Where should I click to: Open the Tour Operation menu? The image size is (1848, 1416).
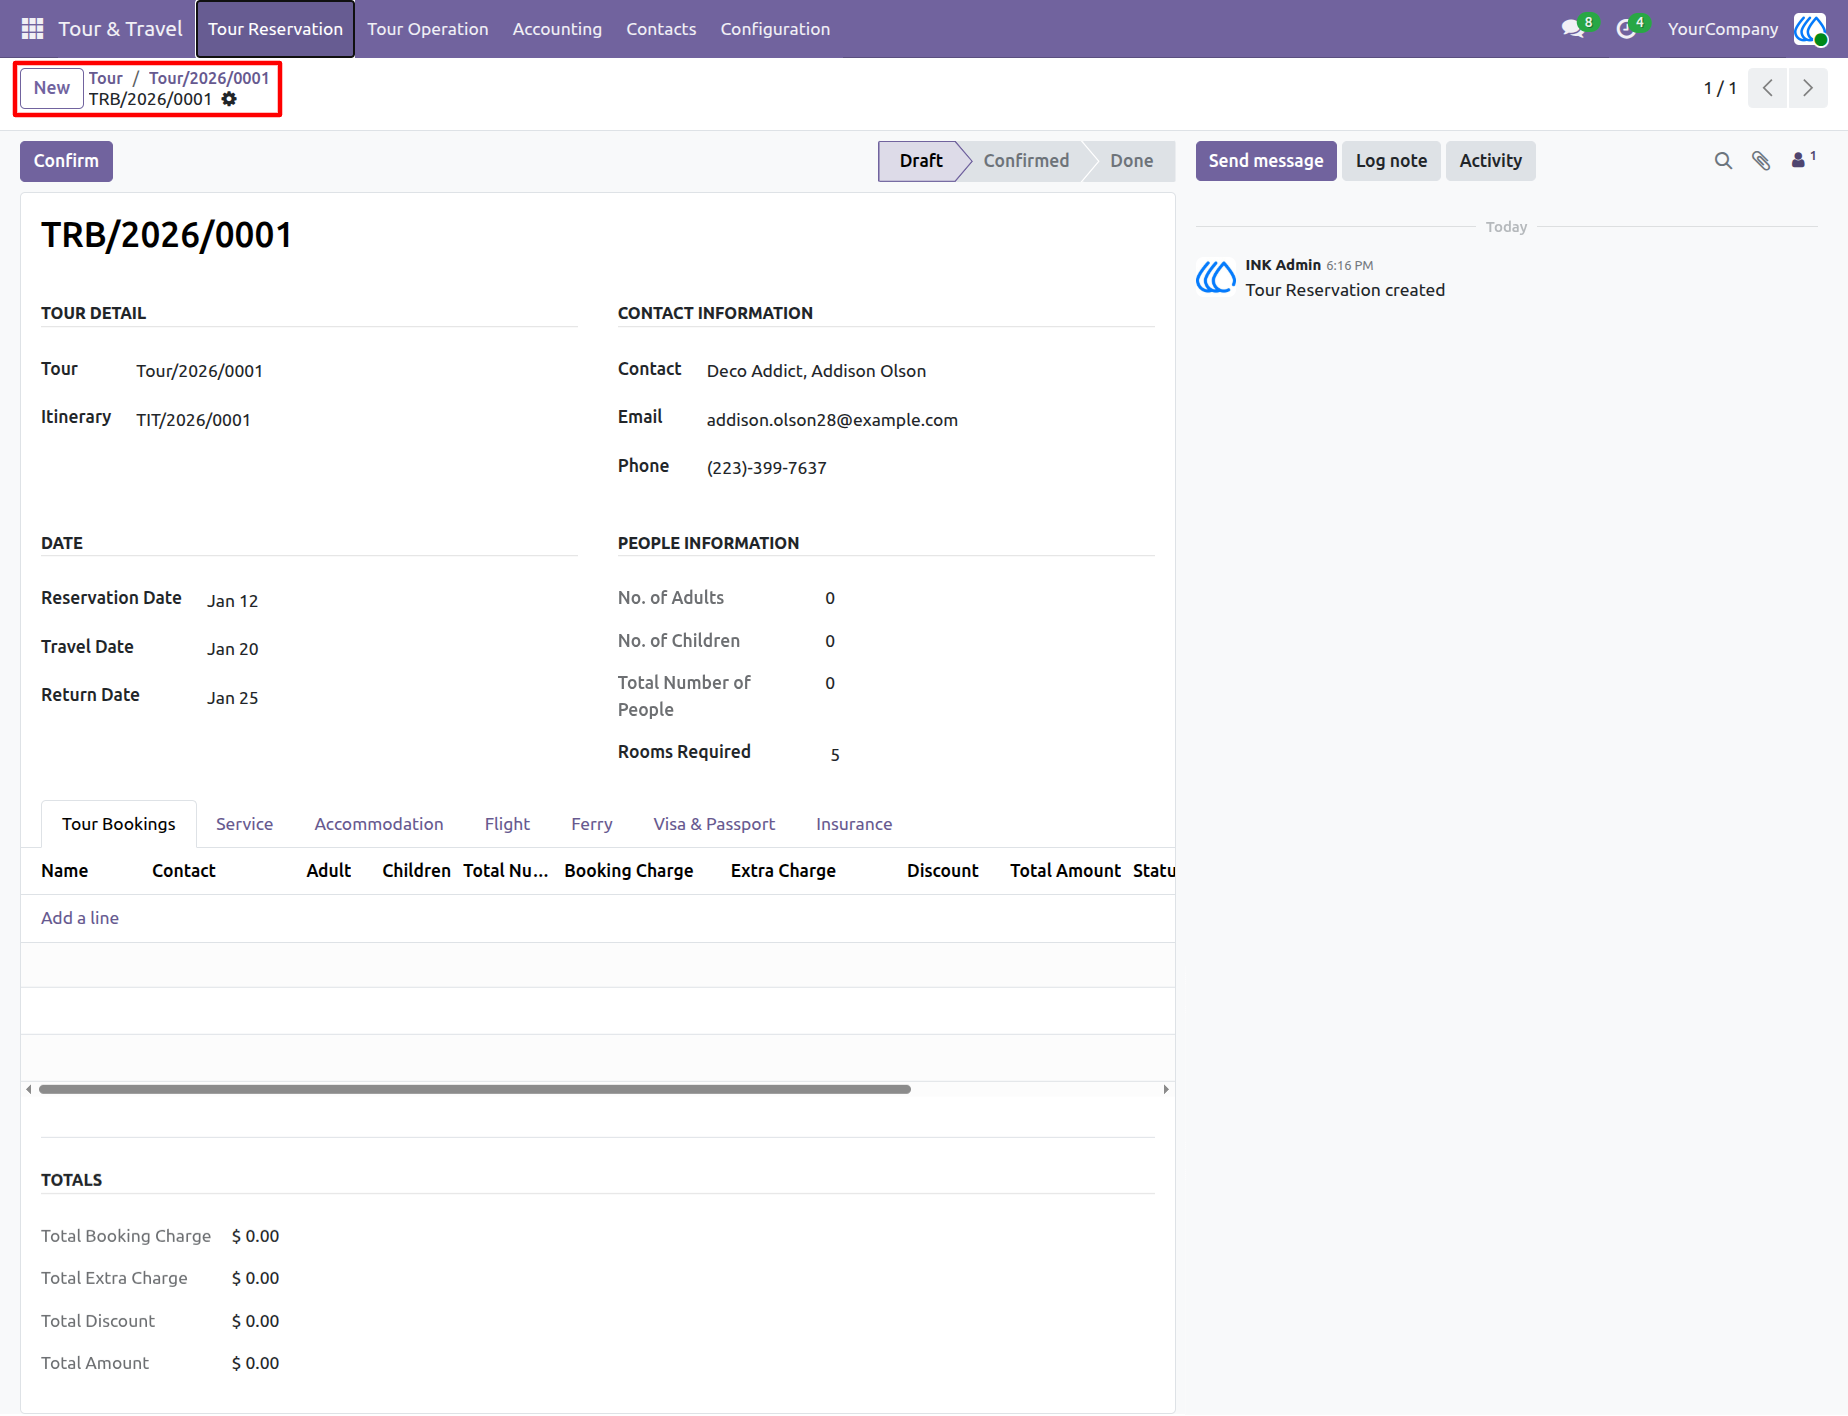click(428, 29)
